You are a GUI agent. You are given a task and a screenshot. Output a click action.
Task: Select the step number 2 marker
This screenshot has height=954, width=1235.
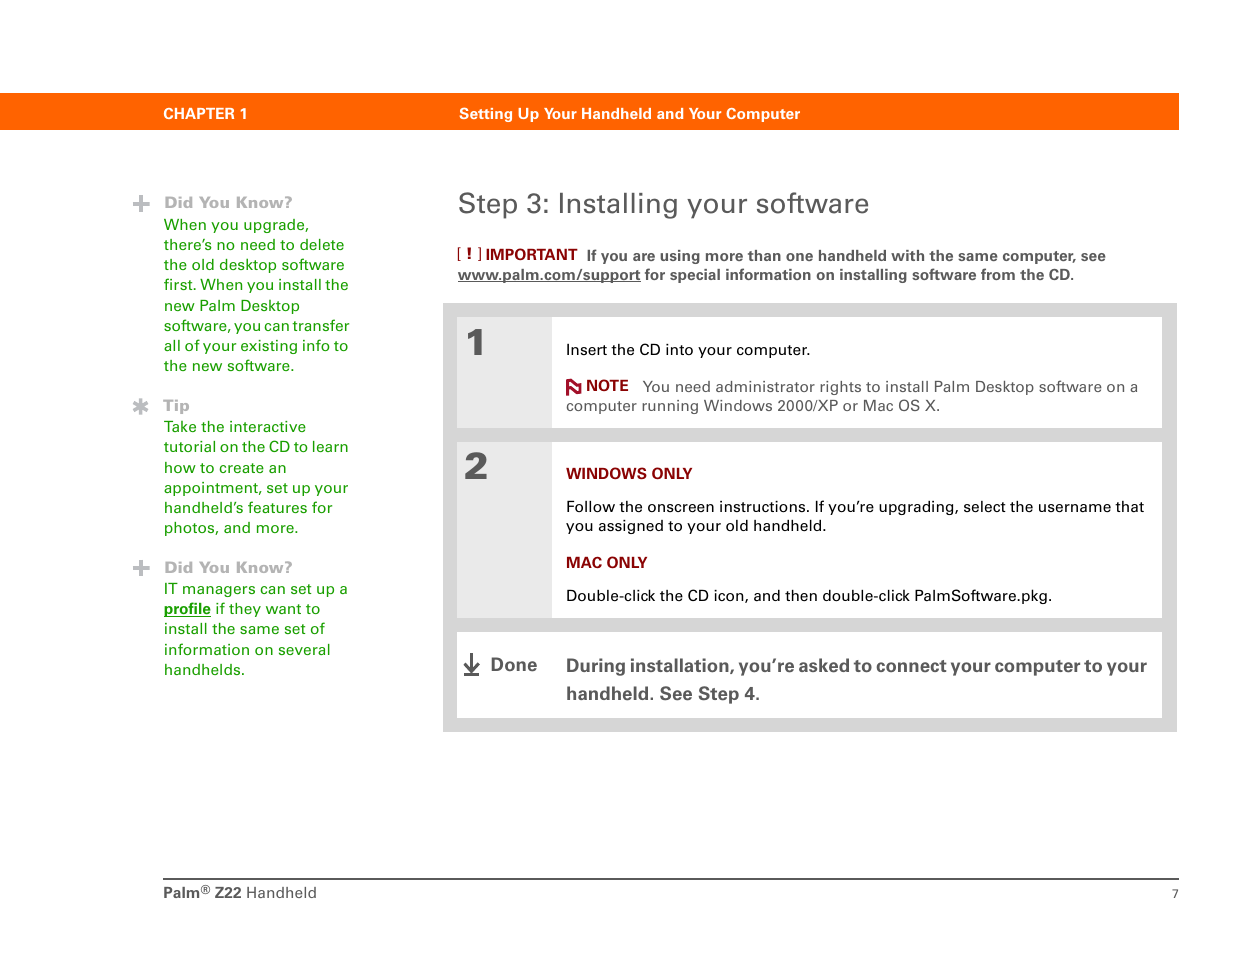476,466
